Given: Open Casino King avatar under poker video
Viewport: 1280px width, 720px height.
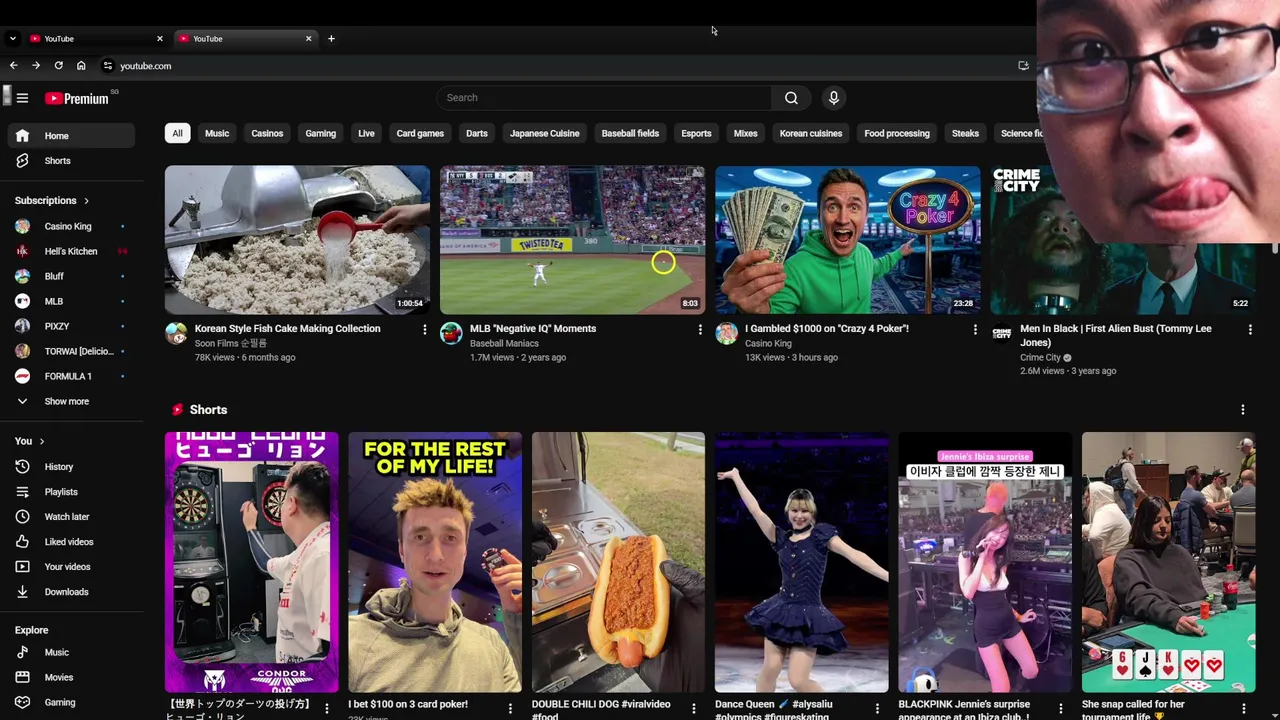Looking at the screenshot, I should pyautogui.click(x=726, y=333).
